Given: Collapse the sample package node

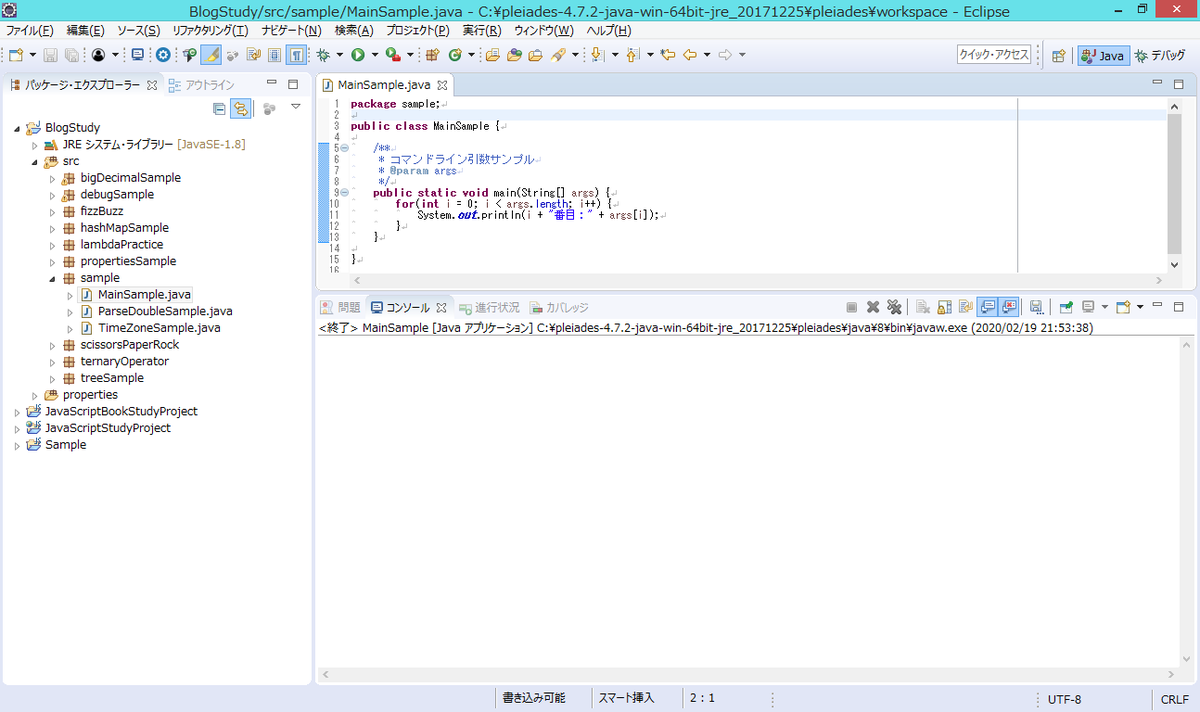Looking at the screenshot, I should click(52, 278).
